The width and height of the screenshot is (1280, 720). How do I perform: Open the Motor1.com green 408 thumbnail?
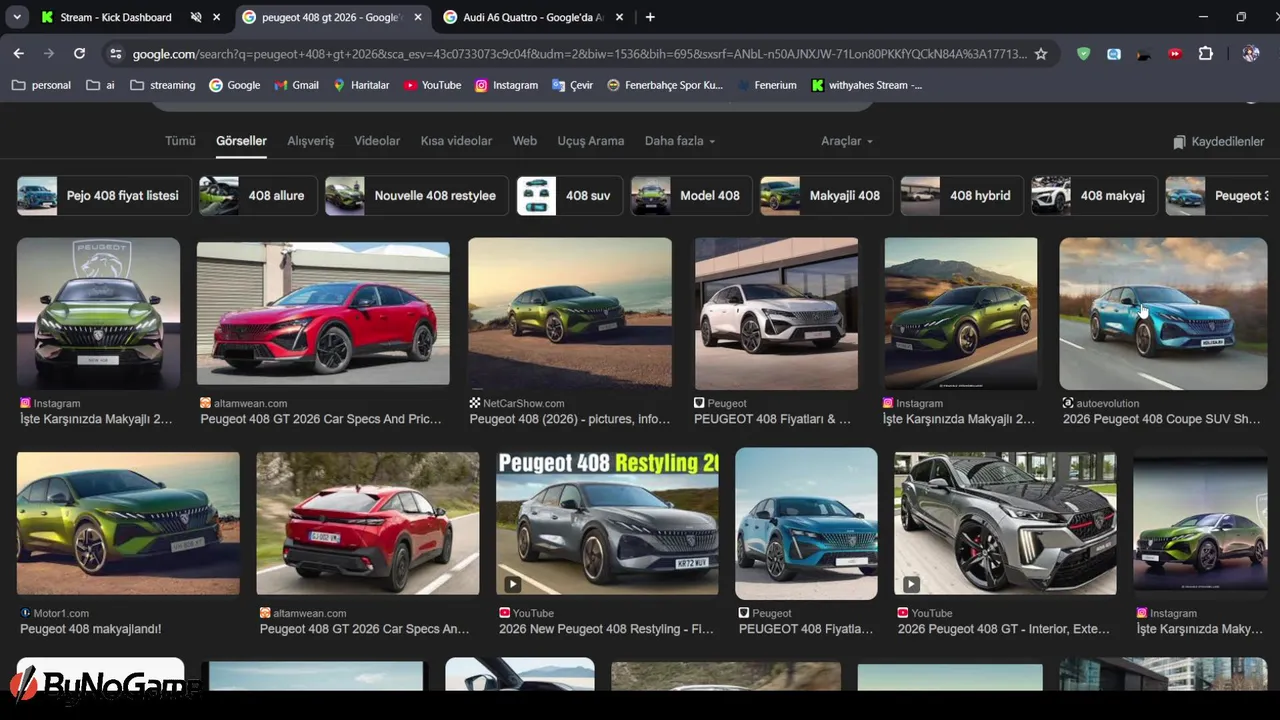pos(128,523)
